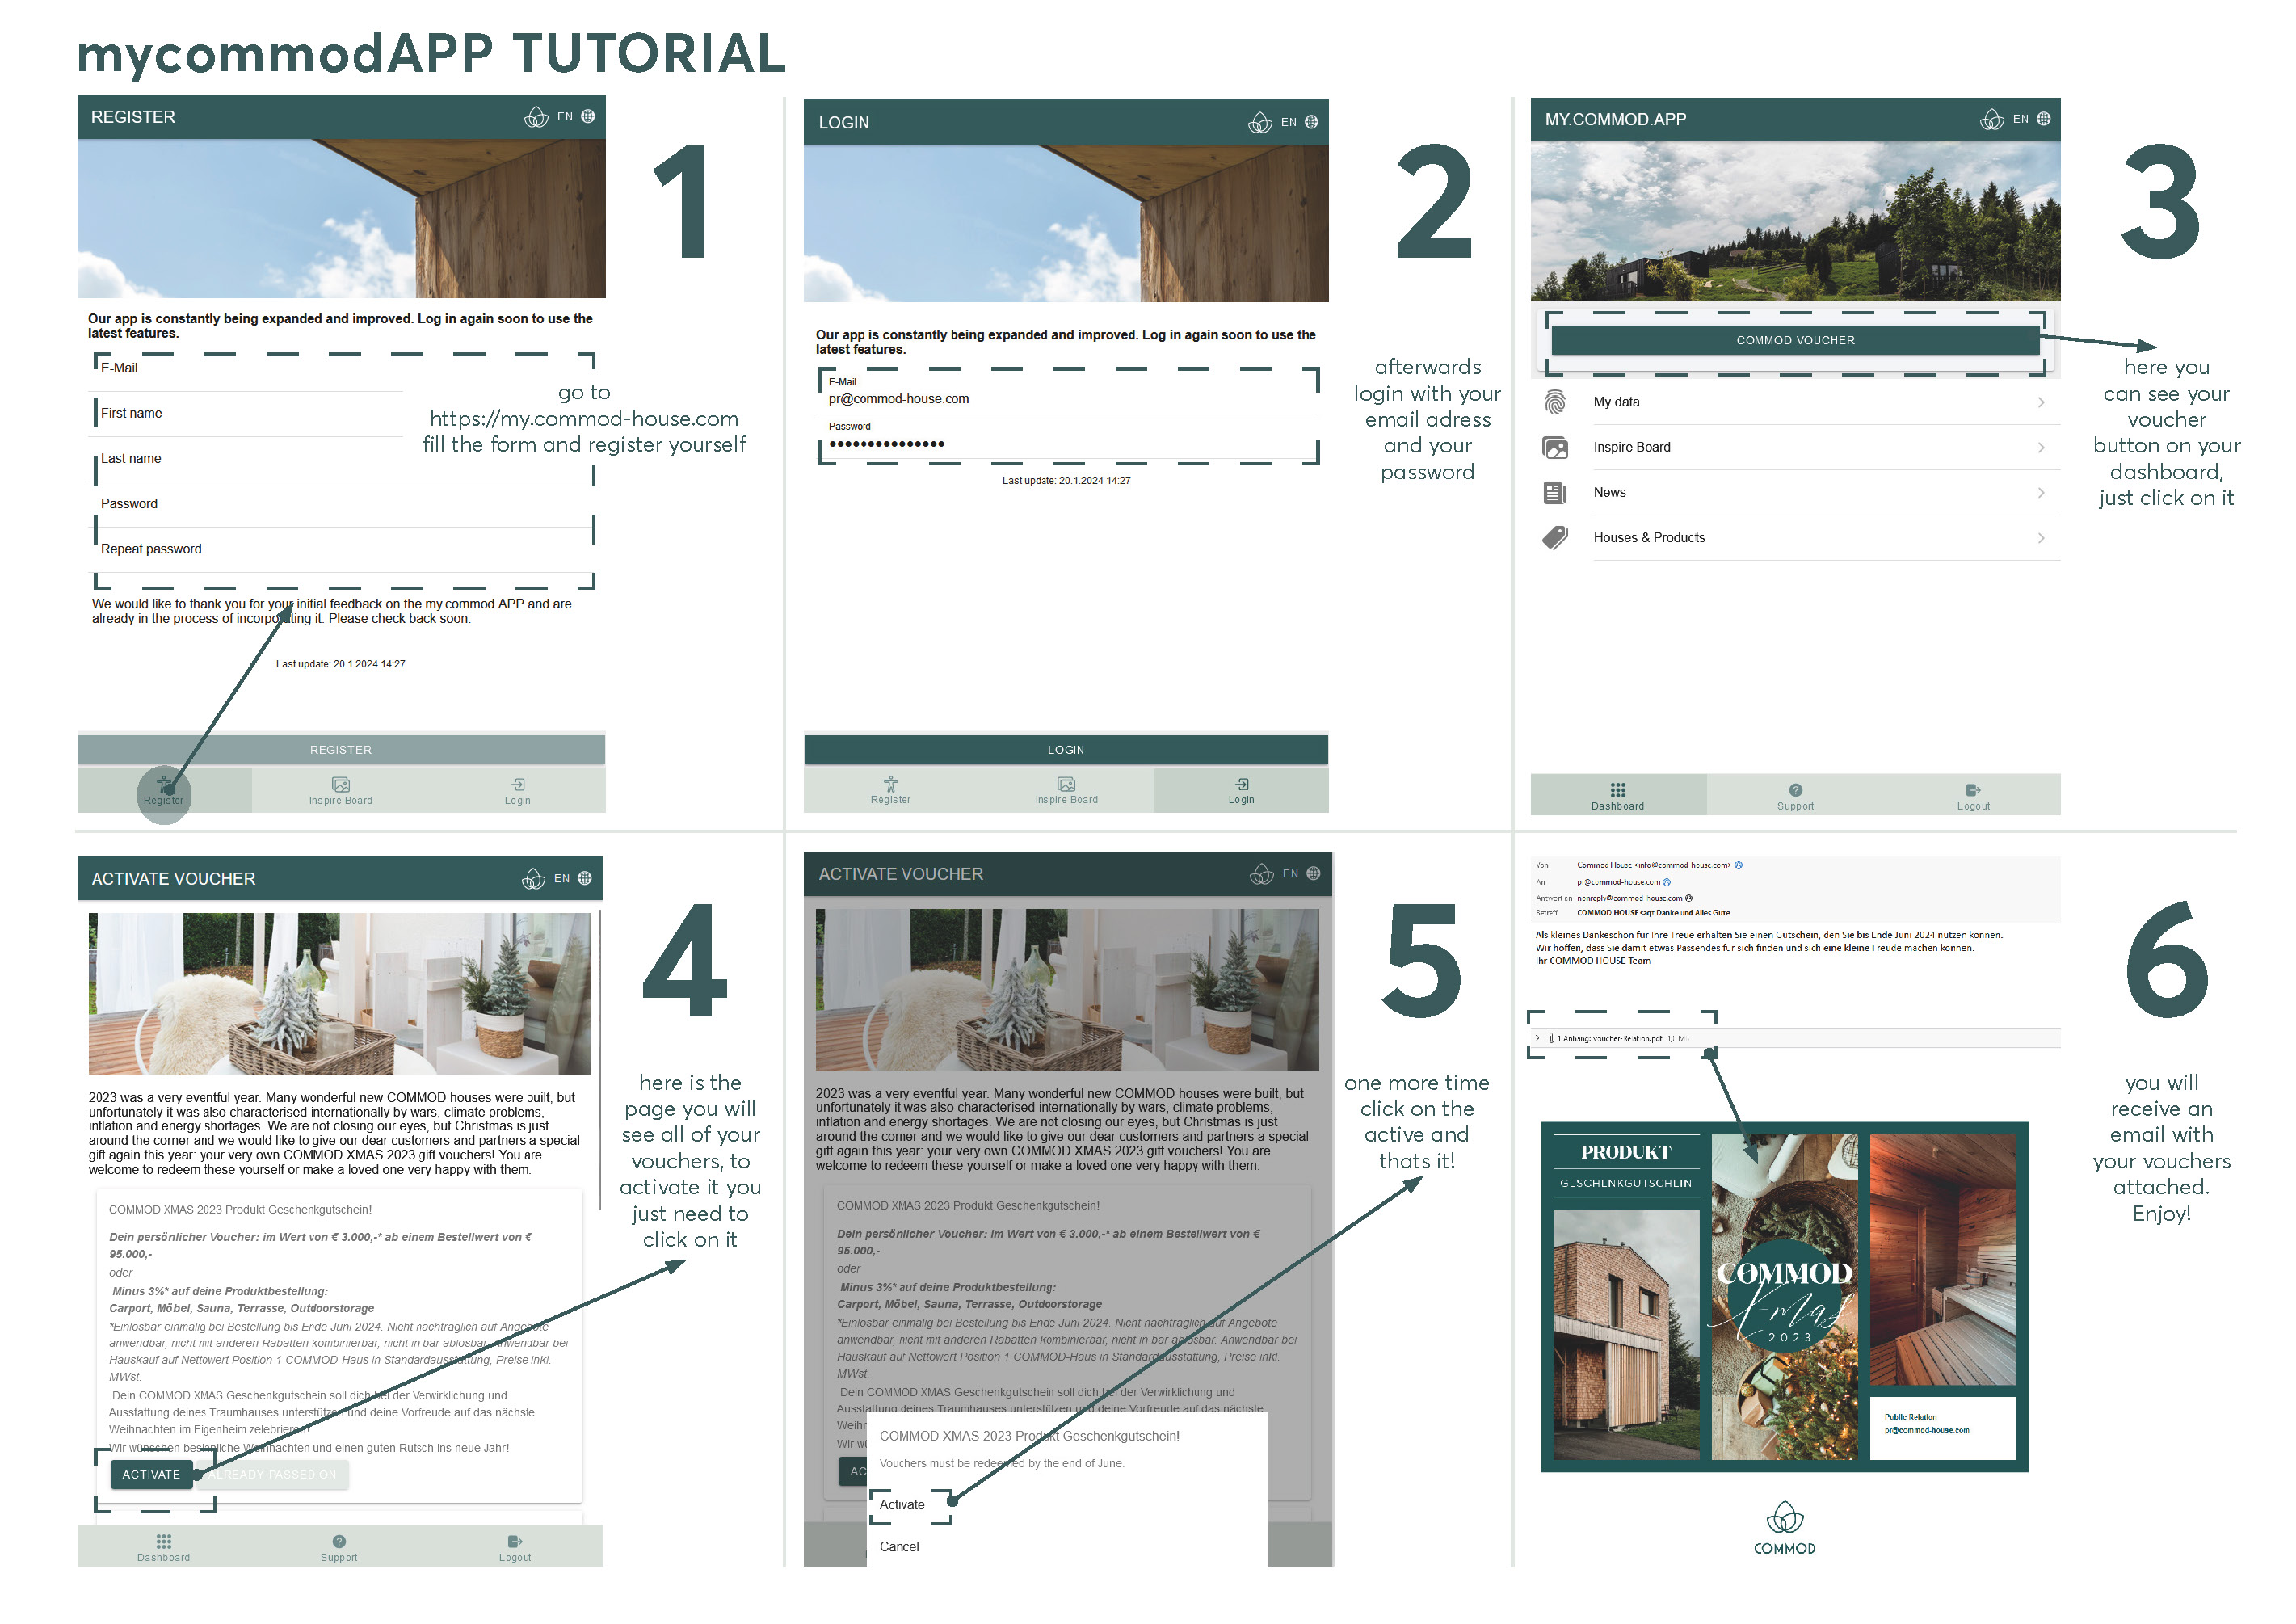Click the ACTIVATE button on the voucher card

tap(151, 1474)
